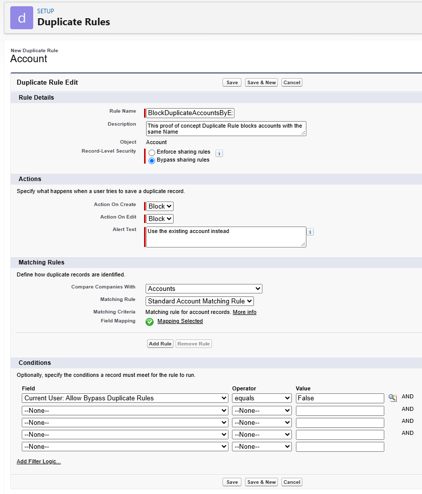Open second condition row Operator dropdown

(x=262, y=411)
